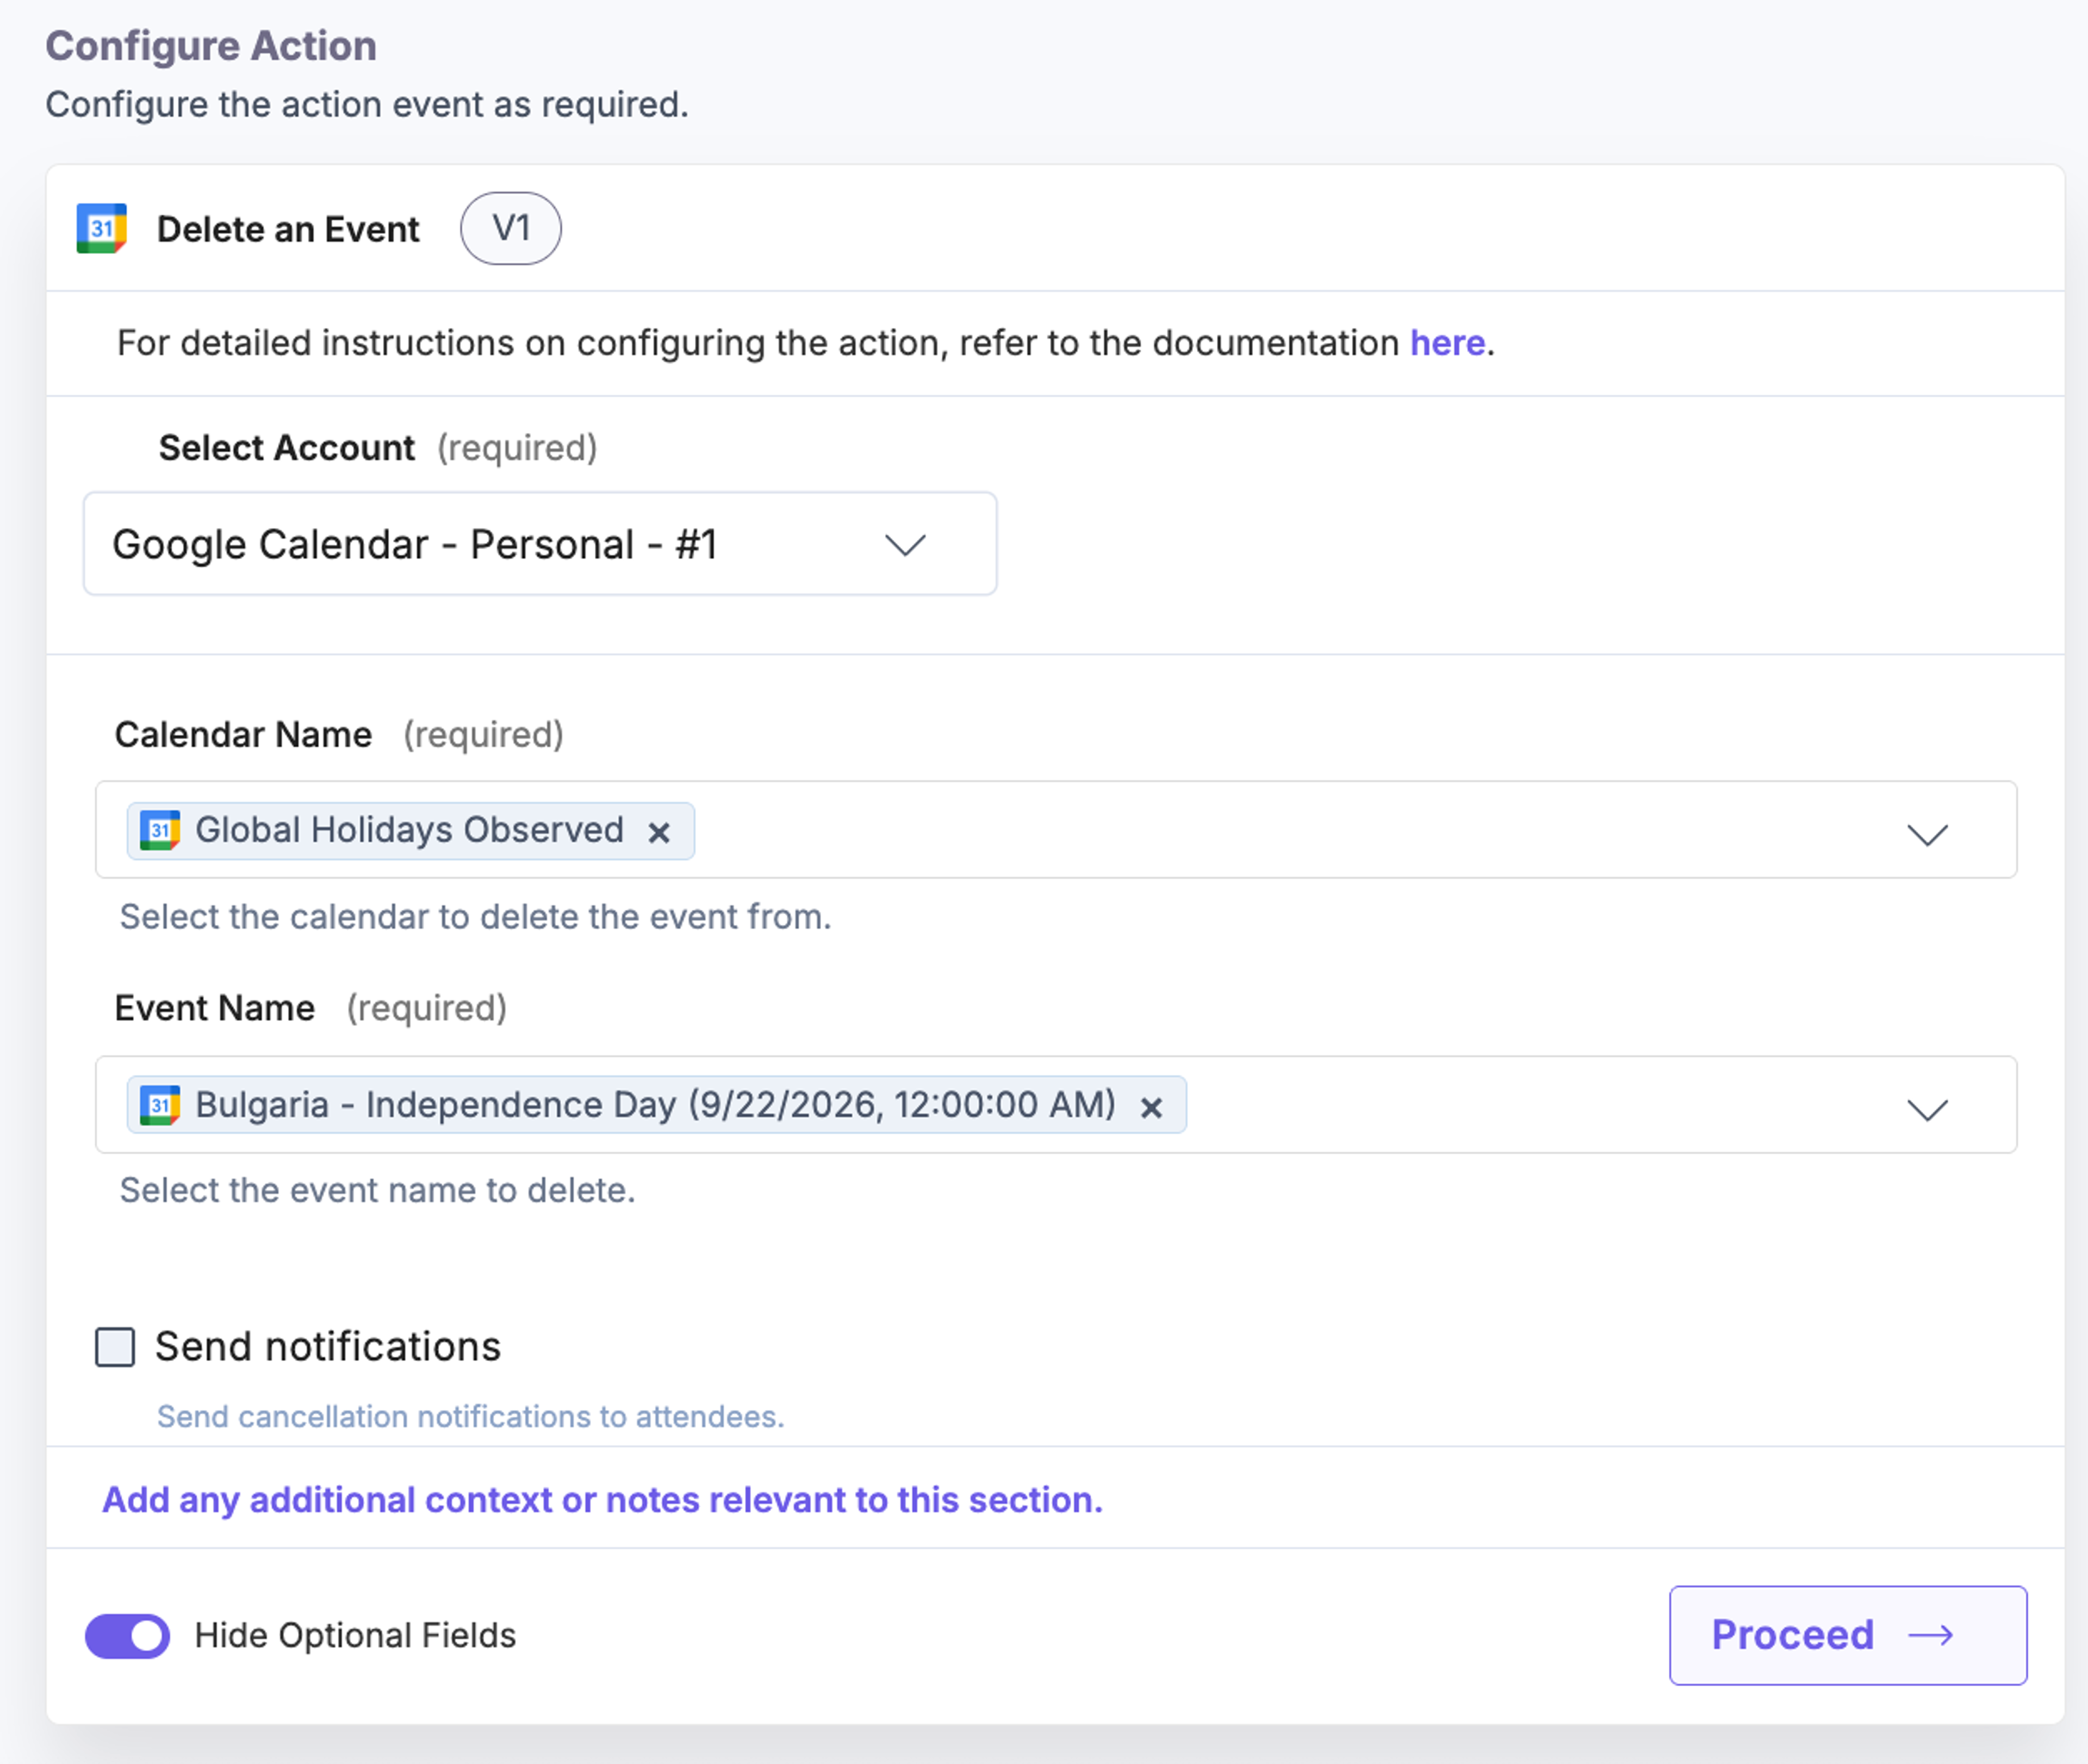
Task: Click the V1 version badge
Action: (x=511, y=229)
